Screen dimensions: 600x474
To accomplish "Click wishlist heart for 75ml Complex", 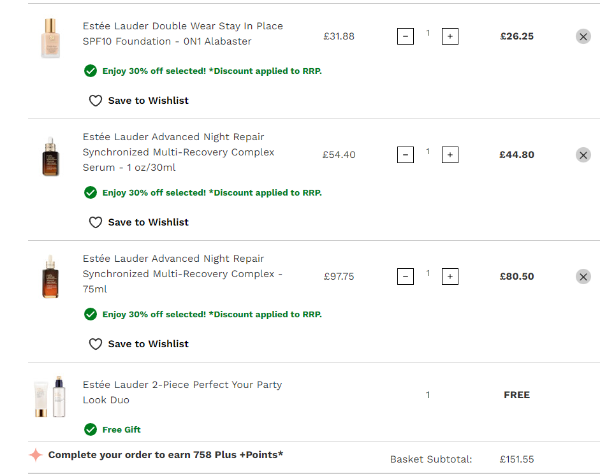I will 96,343.
